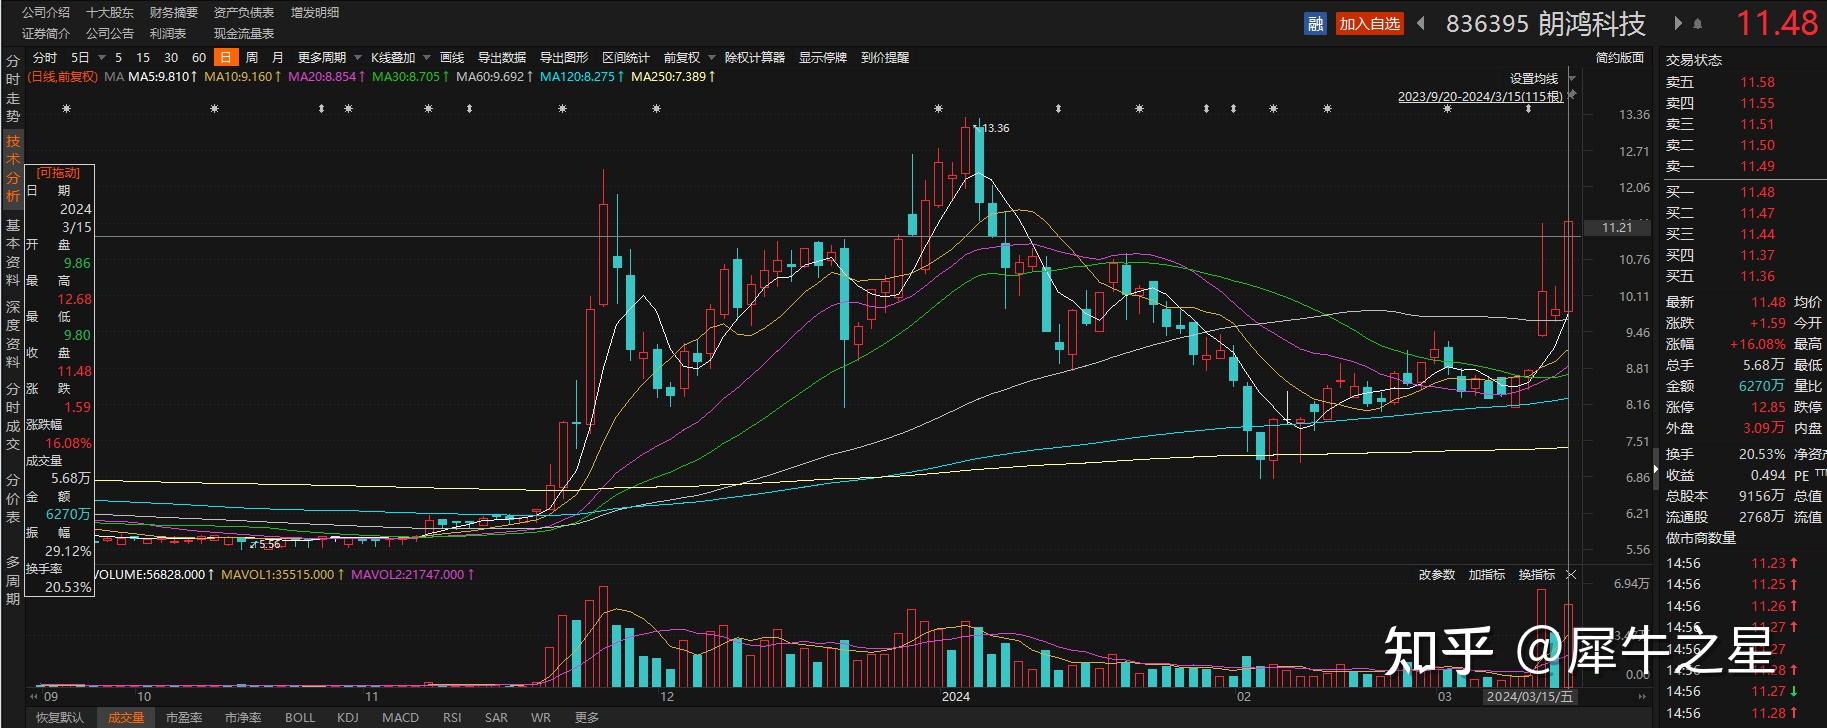Click 导出数据 to export data
Viewport: 1827px width, 728px height.
coord(502,58)
